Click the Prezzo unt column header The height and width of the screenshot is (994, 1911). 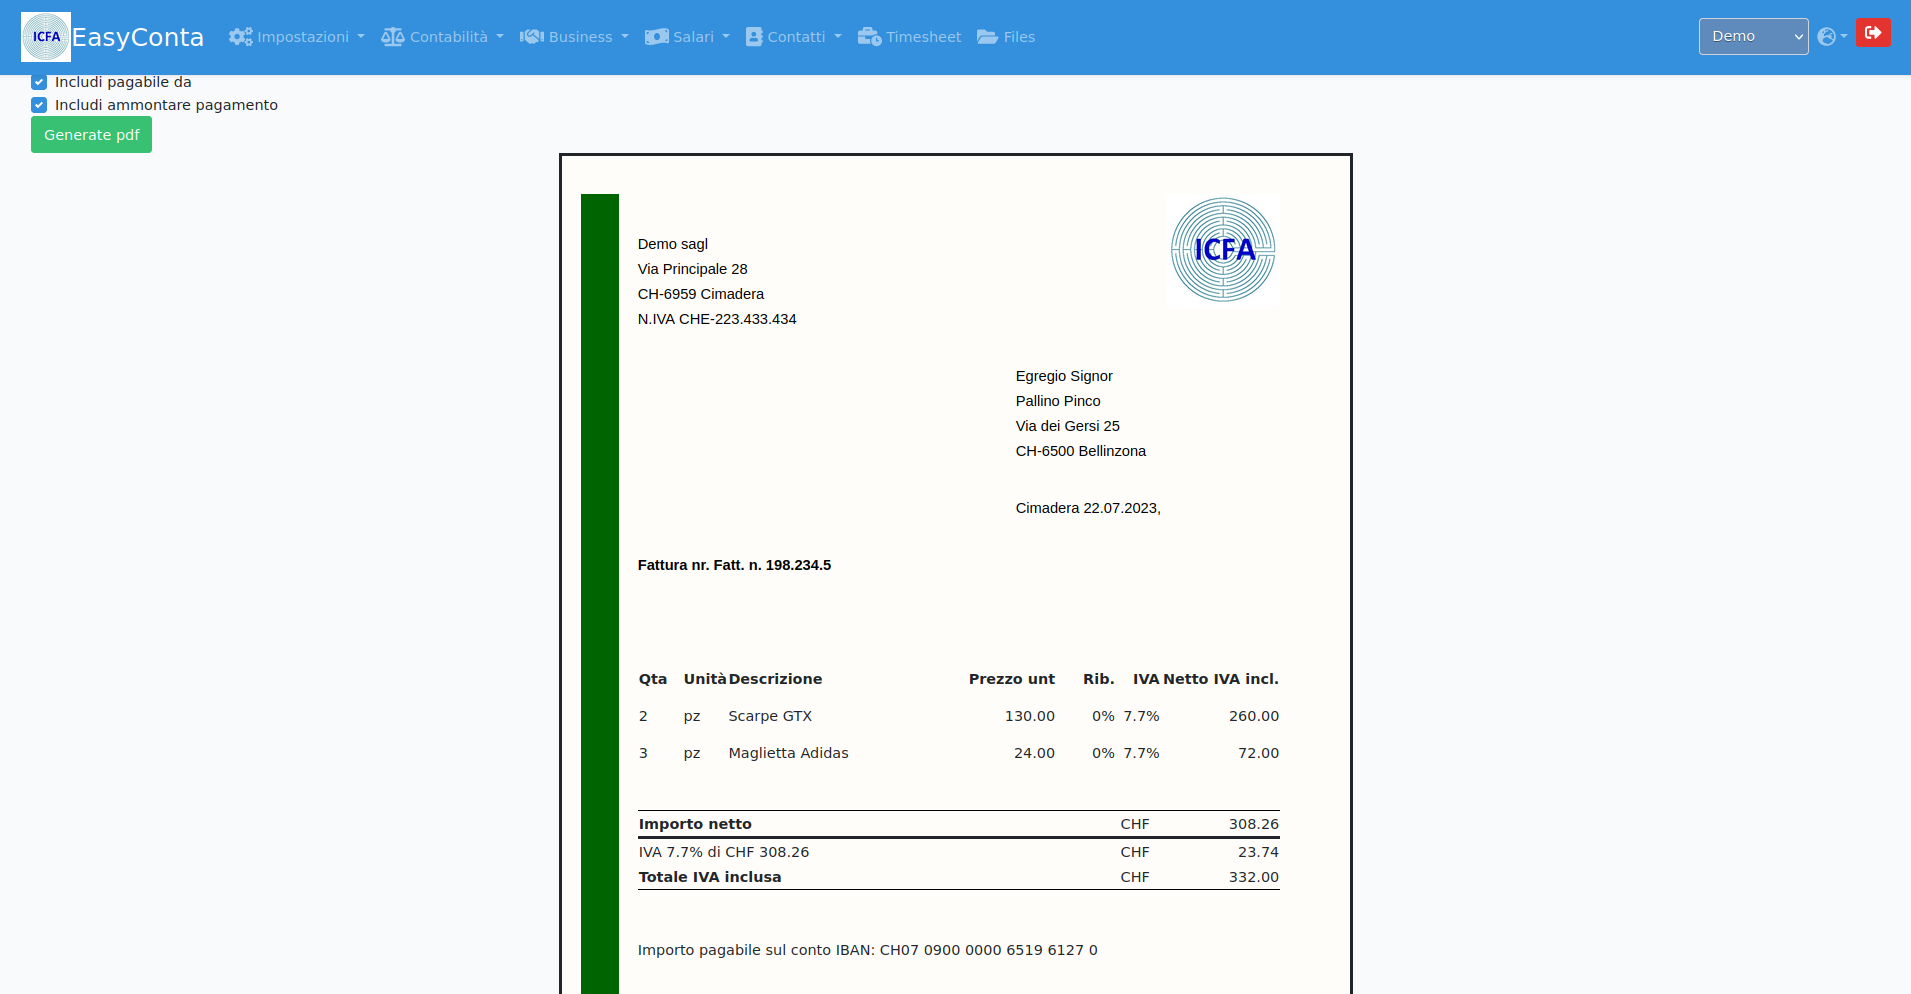point(1012,679)
